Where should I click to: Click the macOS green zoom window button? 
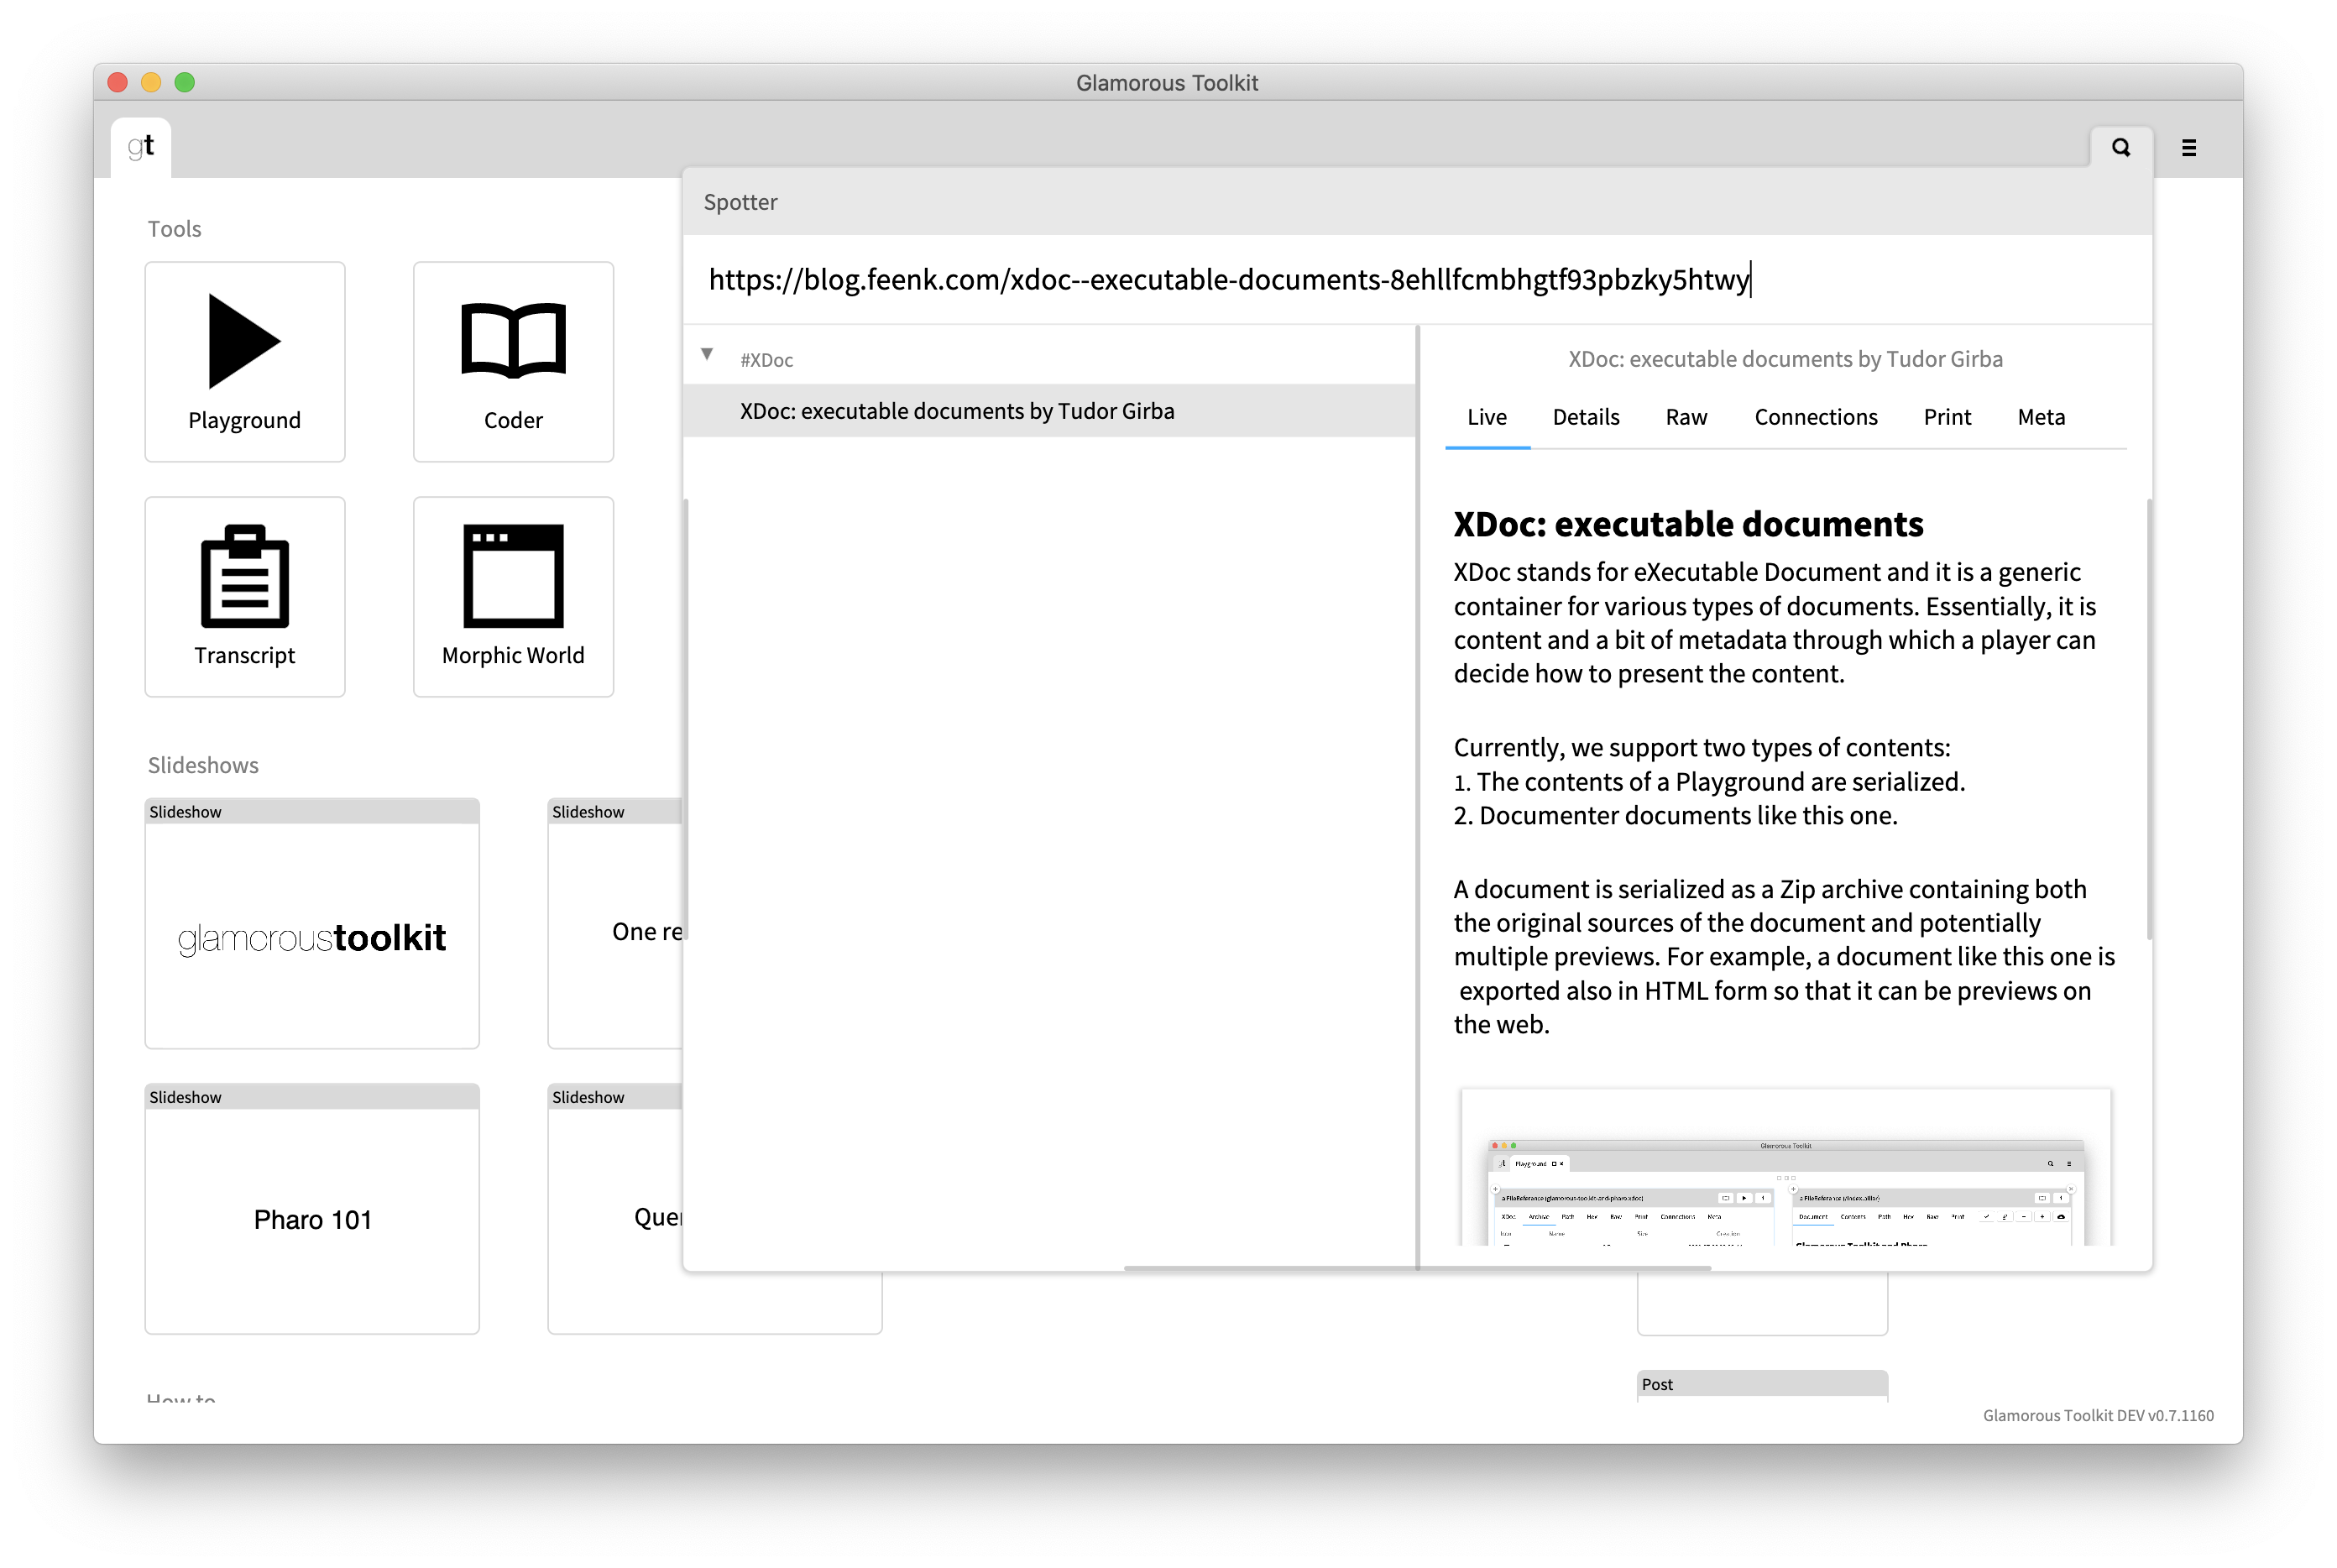point(185,82)
